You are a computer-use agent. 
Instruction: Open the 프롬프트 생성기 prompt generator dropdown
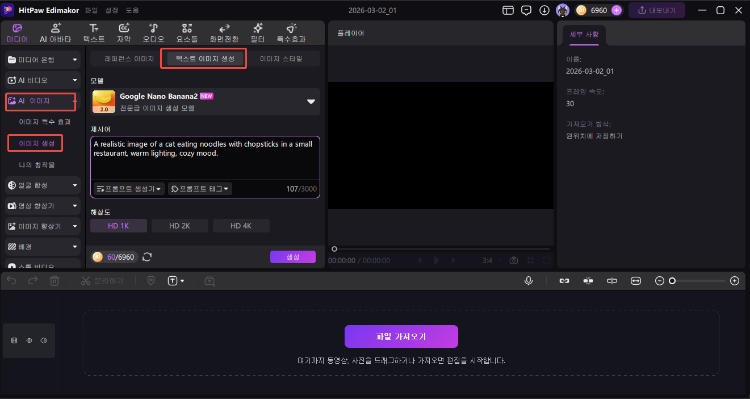pyautogui.click(x=129, y=189)
